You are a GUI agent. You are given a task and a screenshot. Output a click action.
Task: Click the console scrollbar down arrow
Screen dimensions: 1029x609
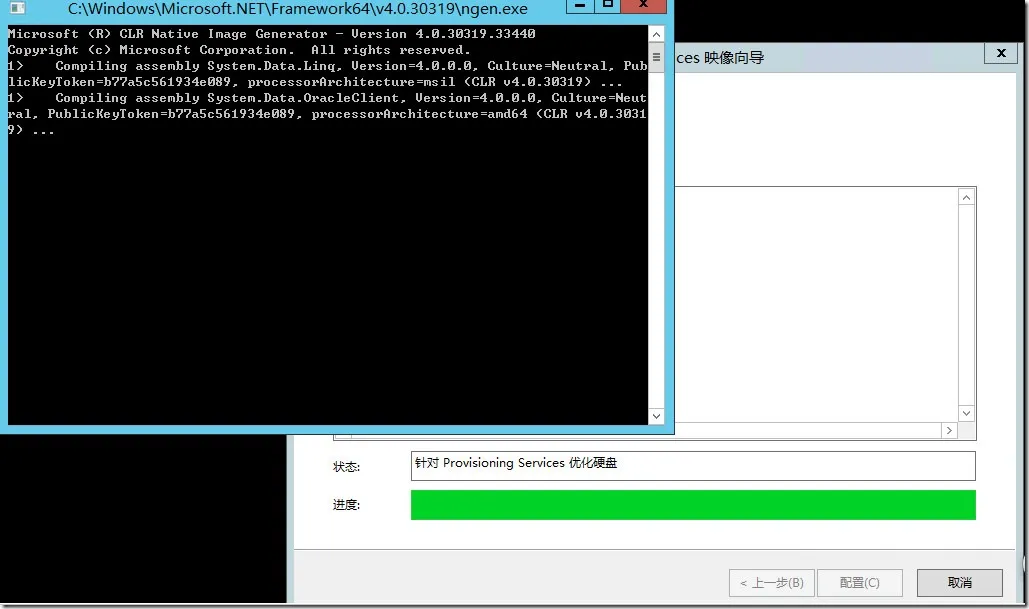657,415
